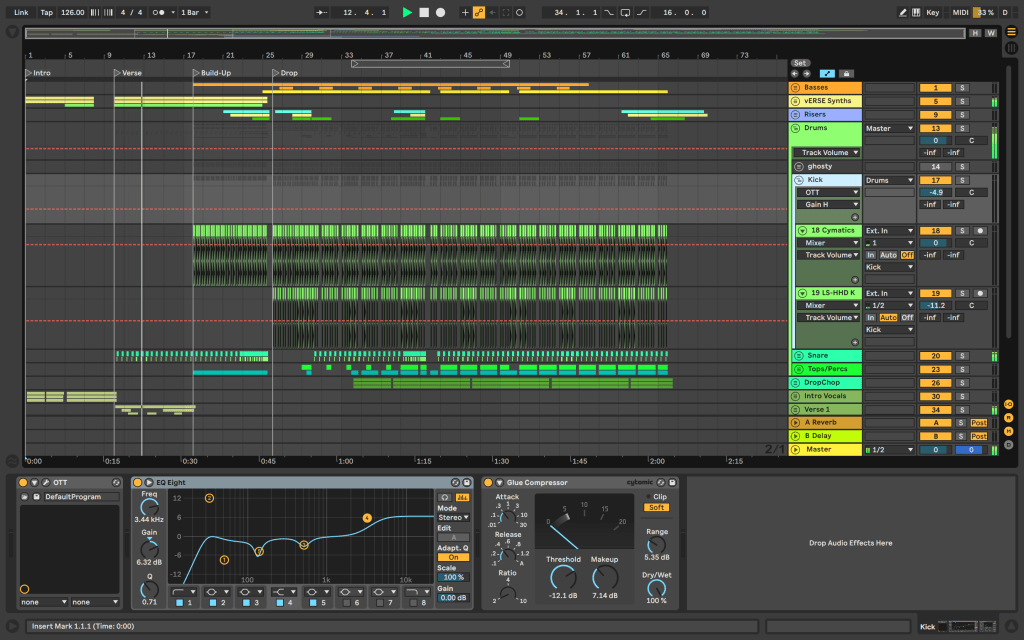Click the Link button
The height and width of the screenshot is (640, 1024).
(21, 12)
